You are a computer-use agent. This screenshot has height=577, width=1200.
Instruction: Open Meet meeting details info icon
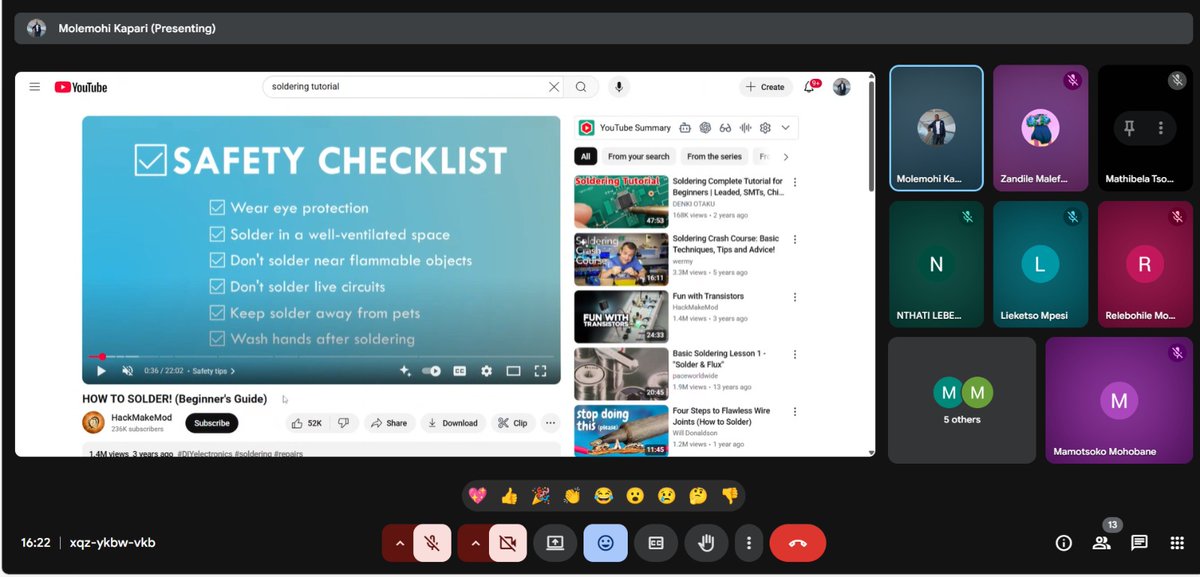click(x=1064, y=543)
